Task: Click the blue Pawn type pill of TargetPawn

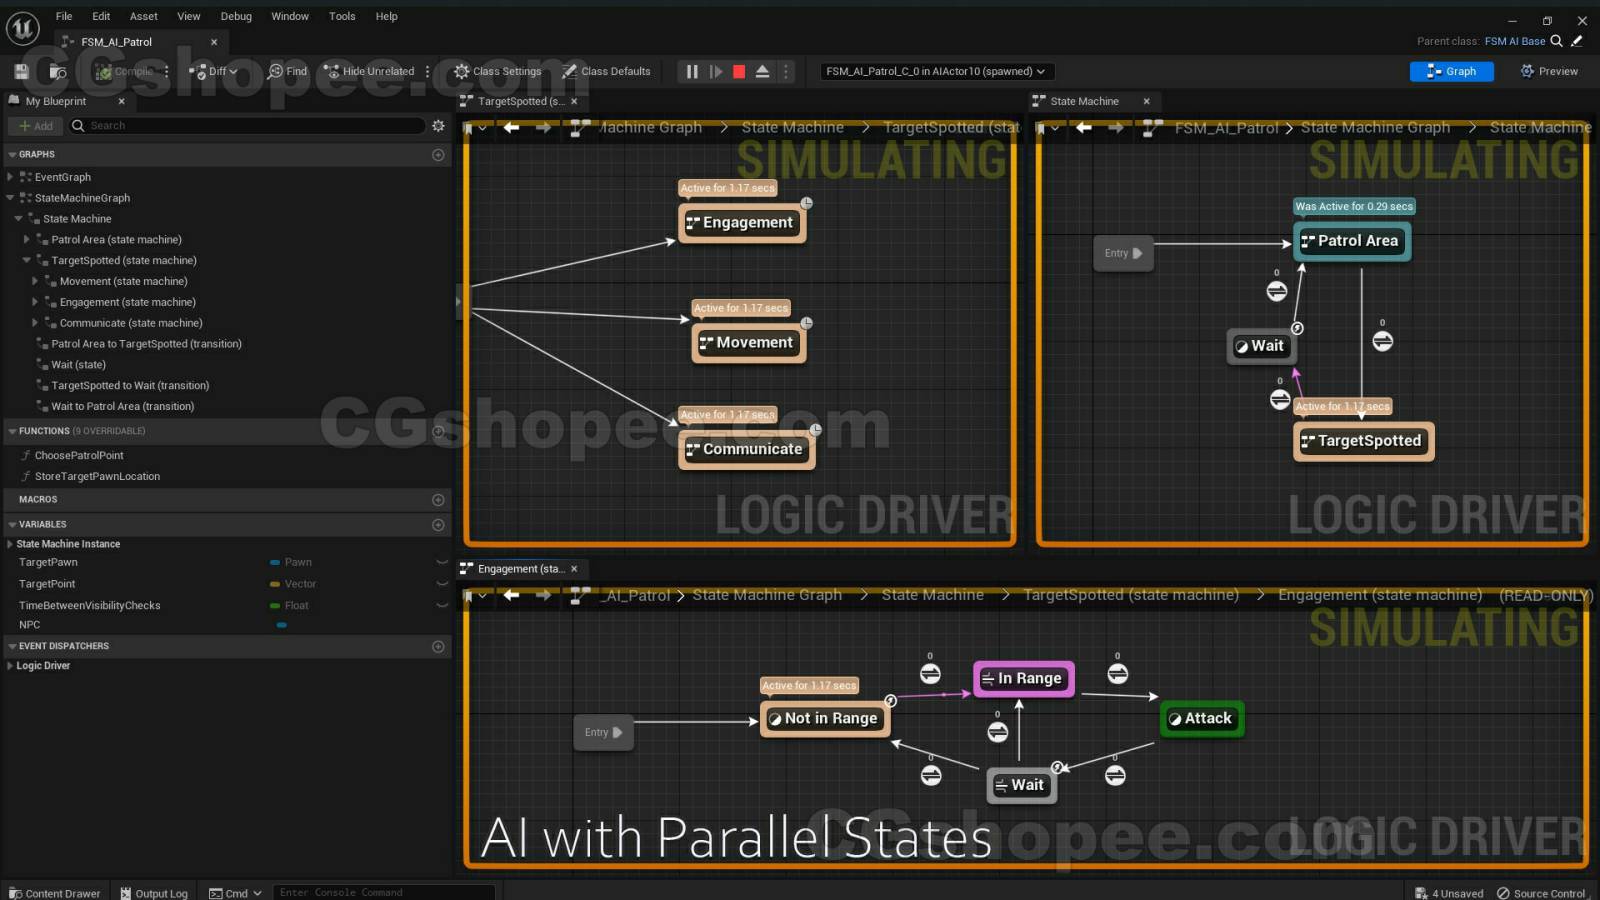Action: point(275,562)
